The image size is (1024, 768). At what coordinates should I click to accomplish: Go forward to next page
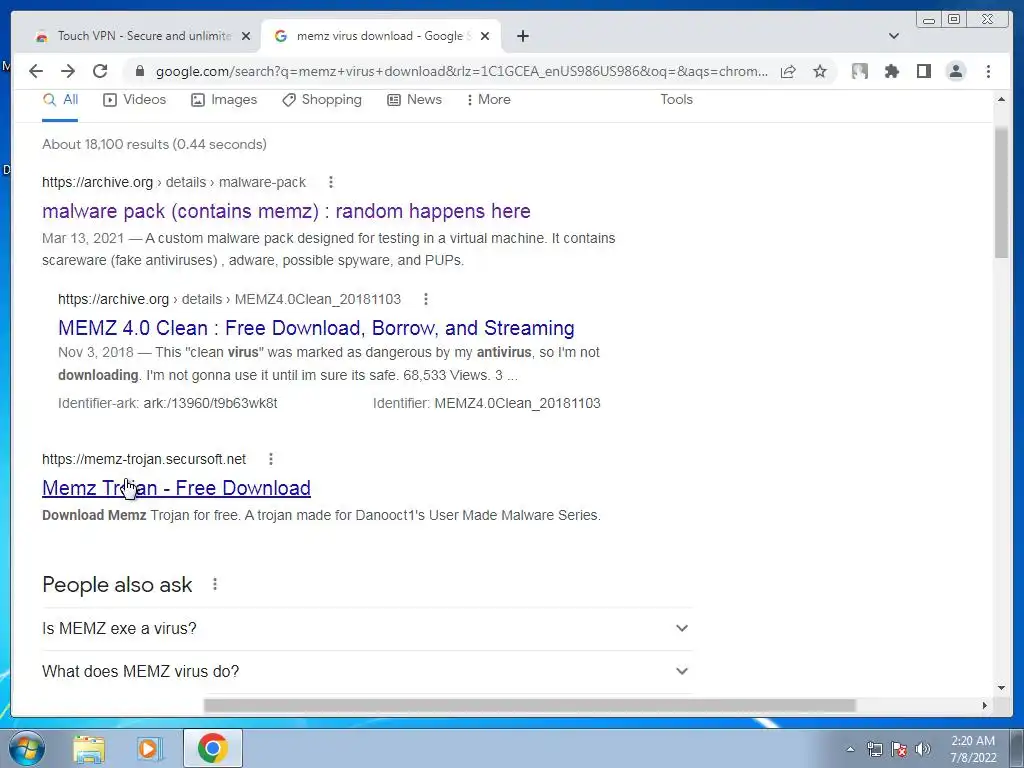click(68, 71)
